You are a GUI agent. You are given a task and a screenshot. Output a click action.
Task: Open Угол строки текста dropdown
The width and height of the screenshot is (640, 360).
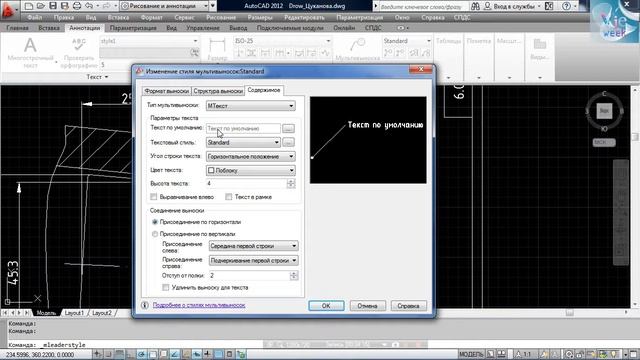click(x=251, y=156)
